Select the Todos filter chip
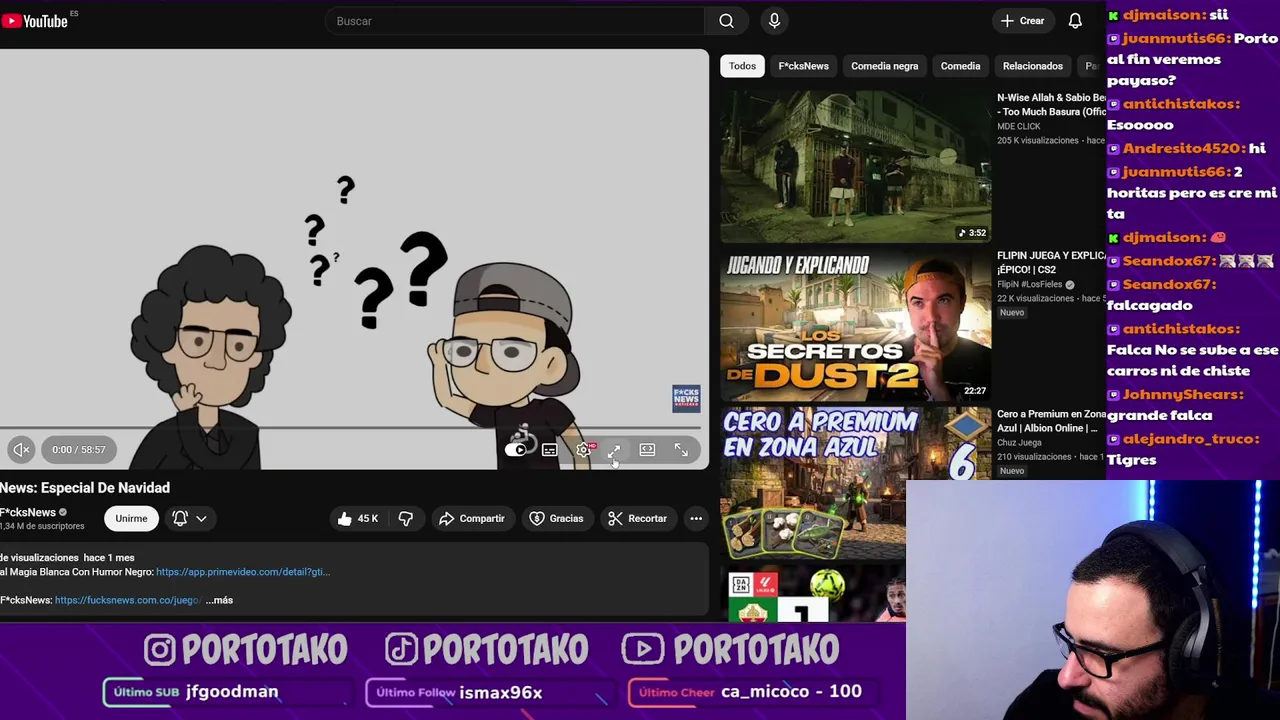1280x720 pixels. pyautogui.click(x=742, y=66)
